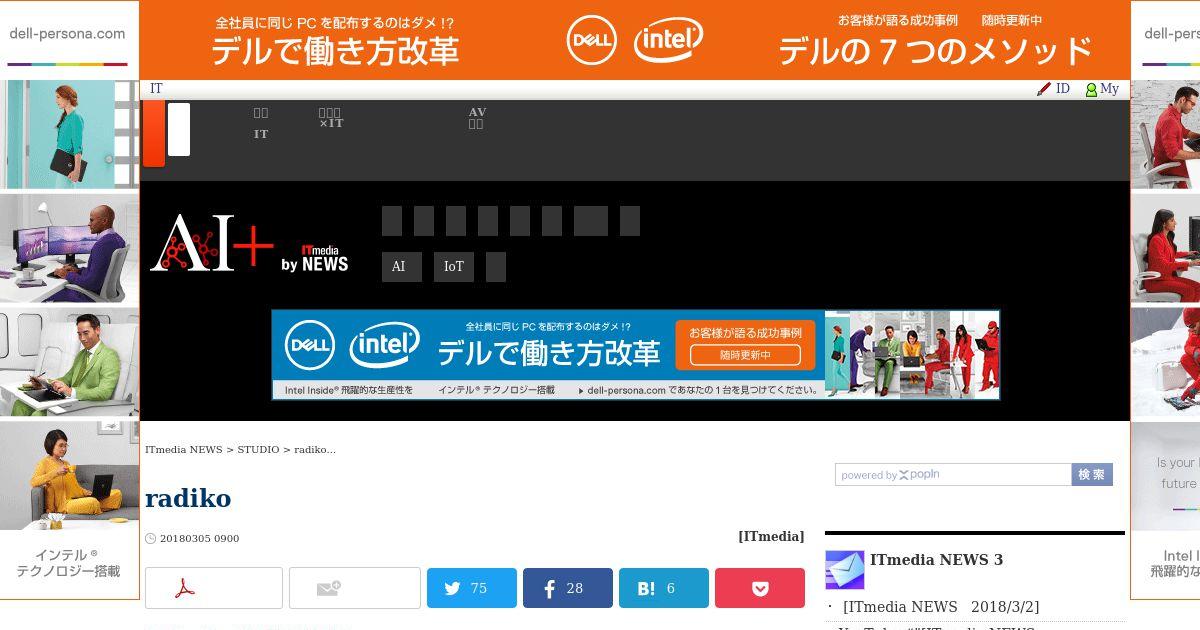Click the [ITmedia] author label
This screenshot has width=1200, height=630.
pyautogui.click(x=771, y=537)
